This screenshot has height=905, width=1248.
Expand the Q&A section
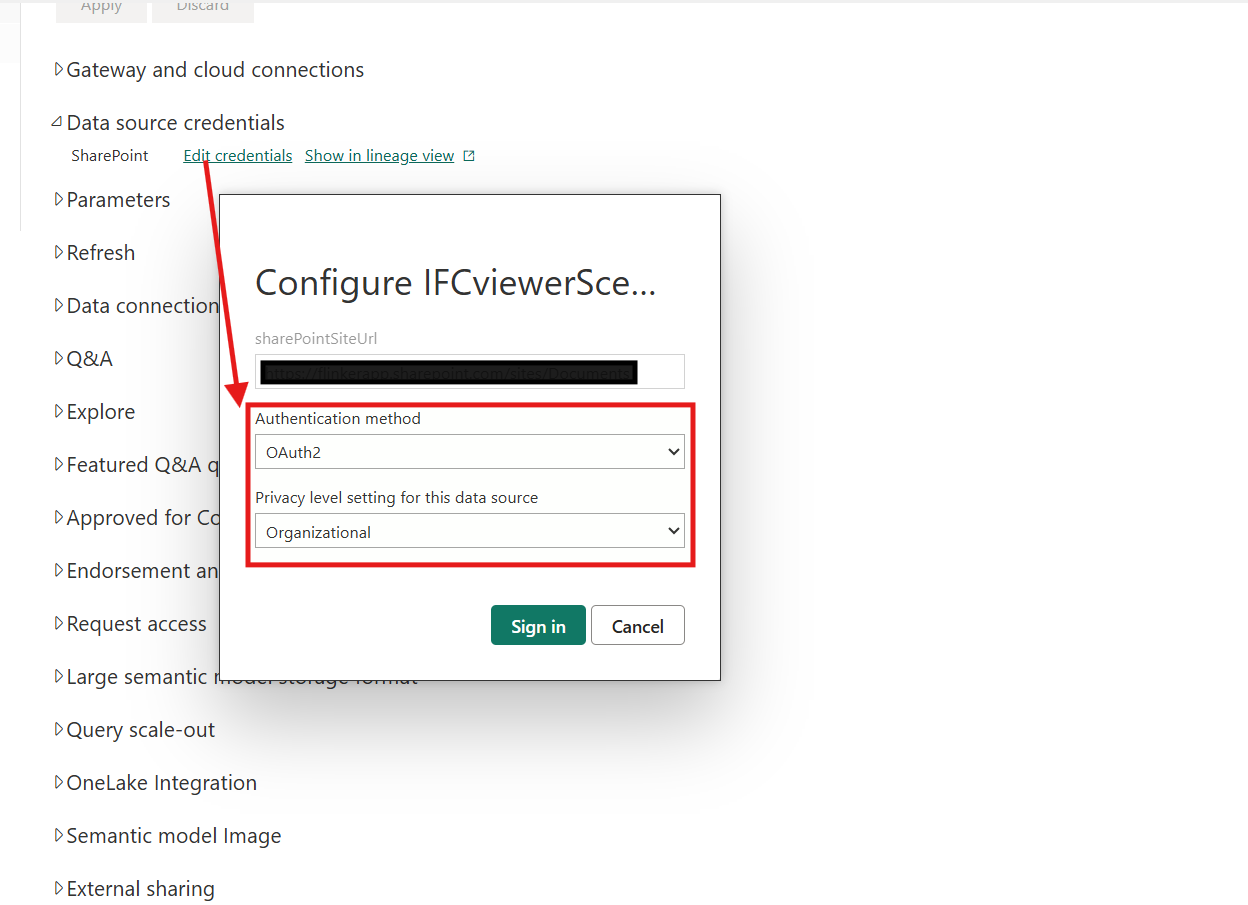[x=84, y=359]
